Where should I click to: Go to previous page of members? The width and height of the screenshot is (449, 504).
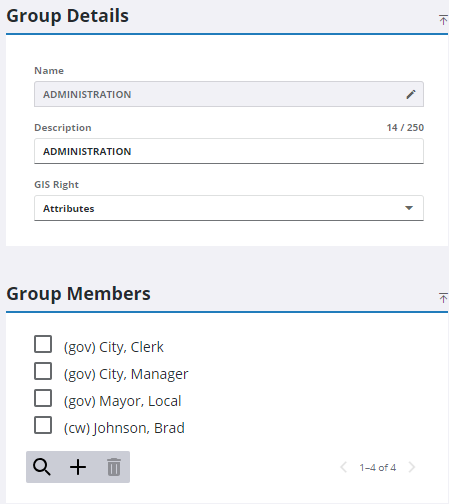pos(344,467)
